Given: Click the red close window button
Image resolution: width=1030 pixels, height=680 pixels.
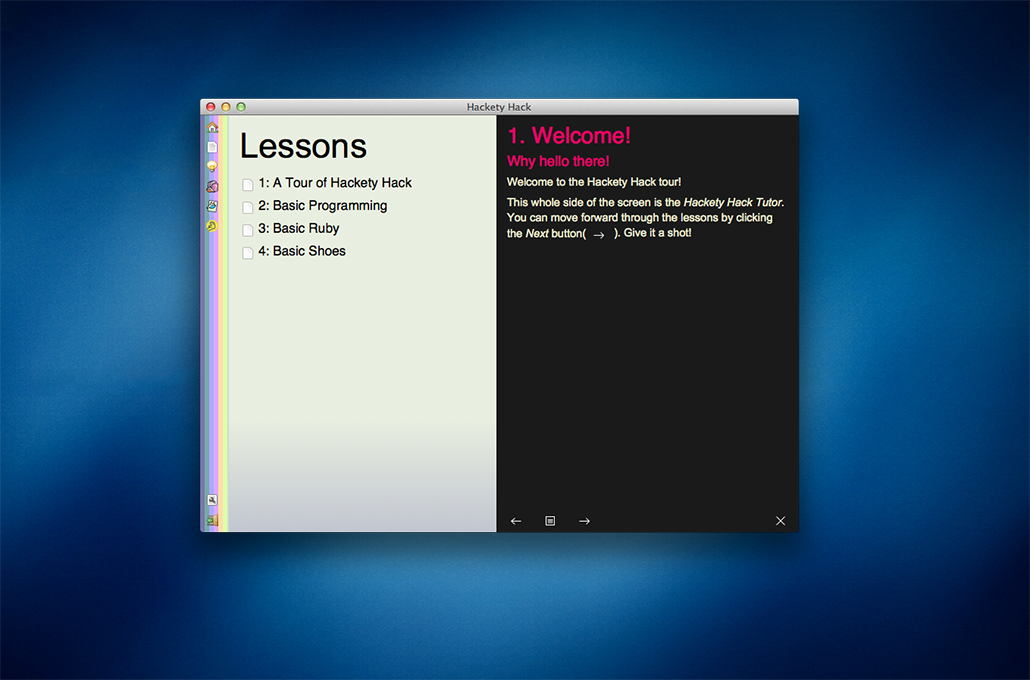Looking at the screenshot, I should click(x=211, y=106).
